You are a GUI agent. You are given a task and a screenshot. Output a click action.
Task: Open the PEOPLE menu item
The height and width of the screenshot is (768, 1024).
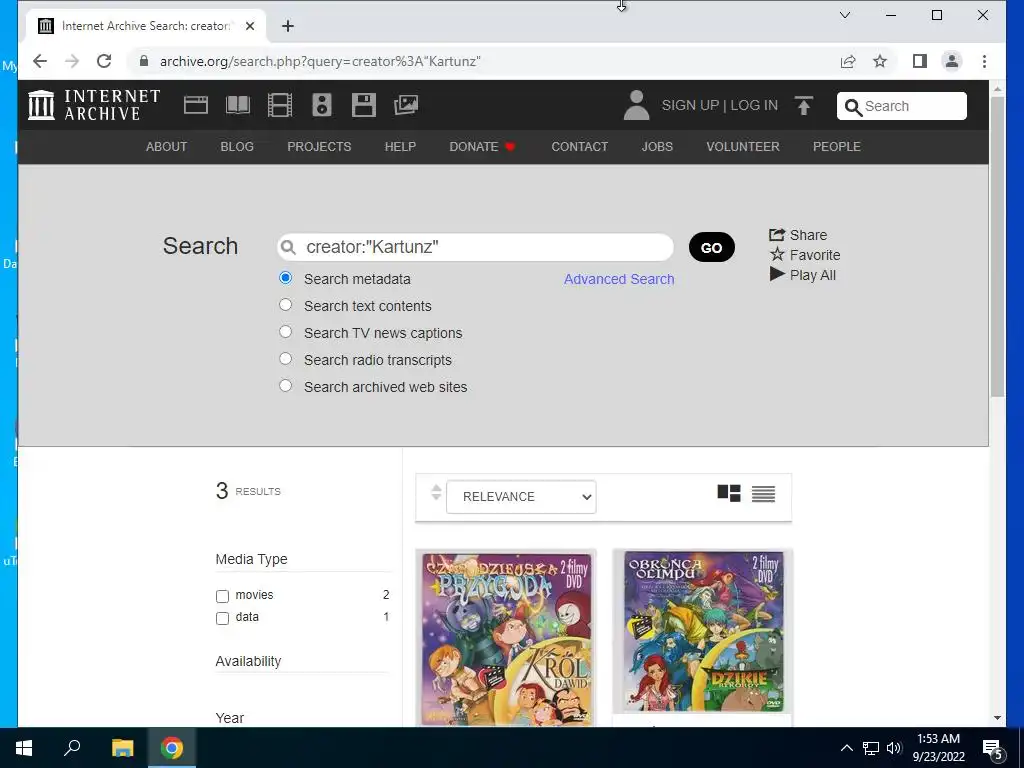(x=837, y=147)
